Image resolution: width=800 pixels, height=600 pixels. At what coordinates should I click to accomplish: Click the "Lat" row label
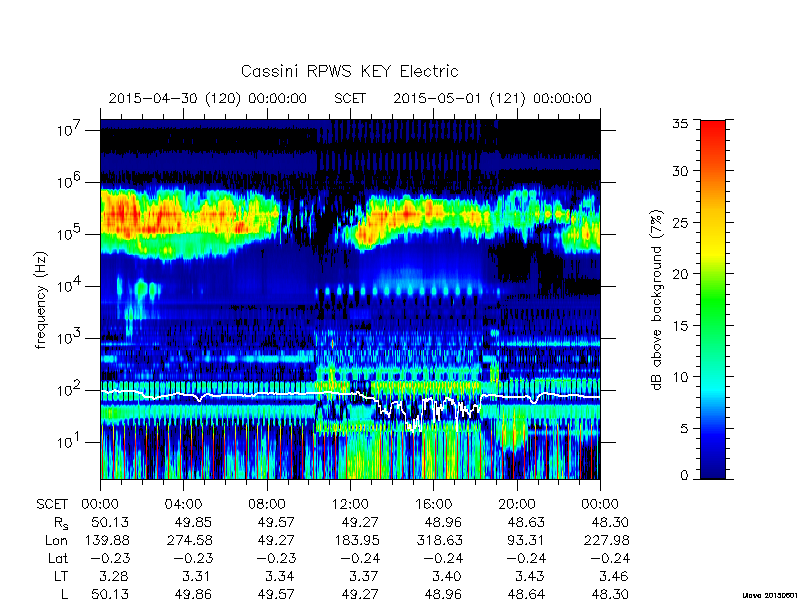[58, 558]
